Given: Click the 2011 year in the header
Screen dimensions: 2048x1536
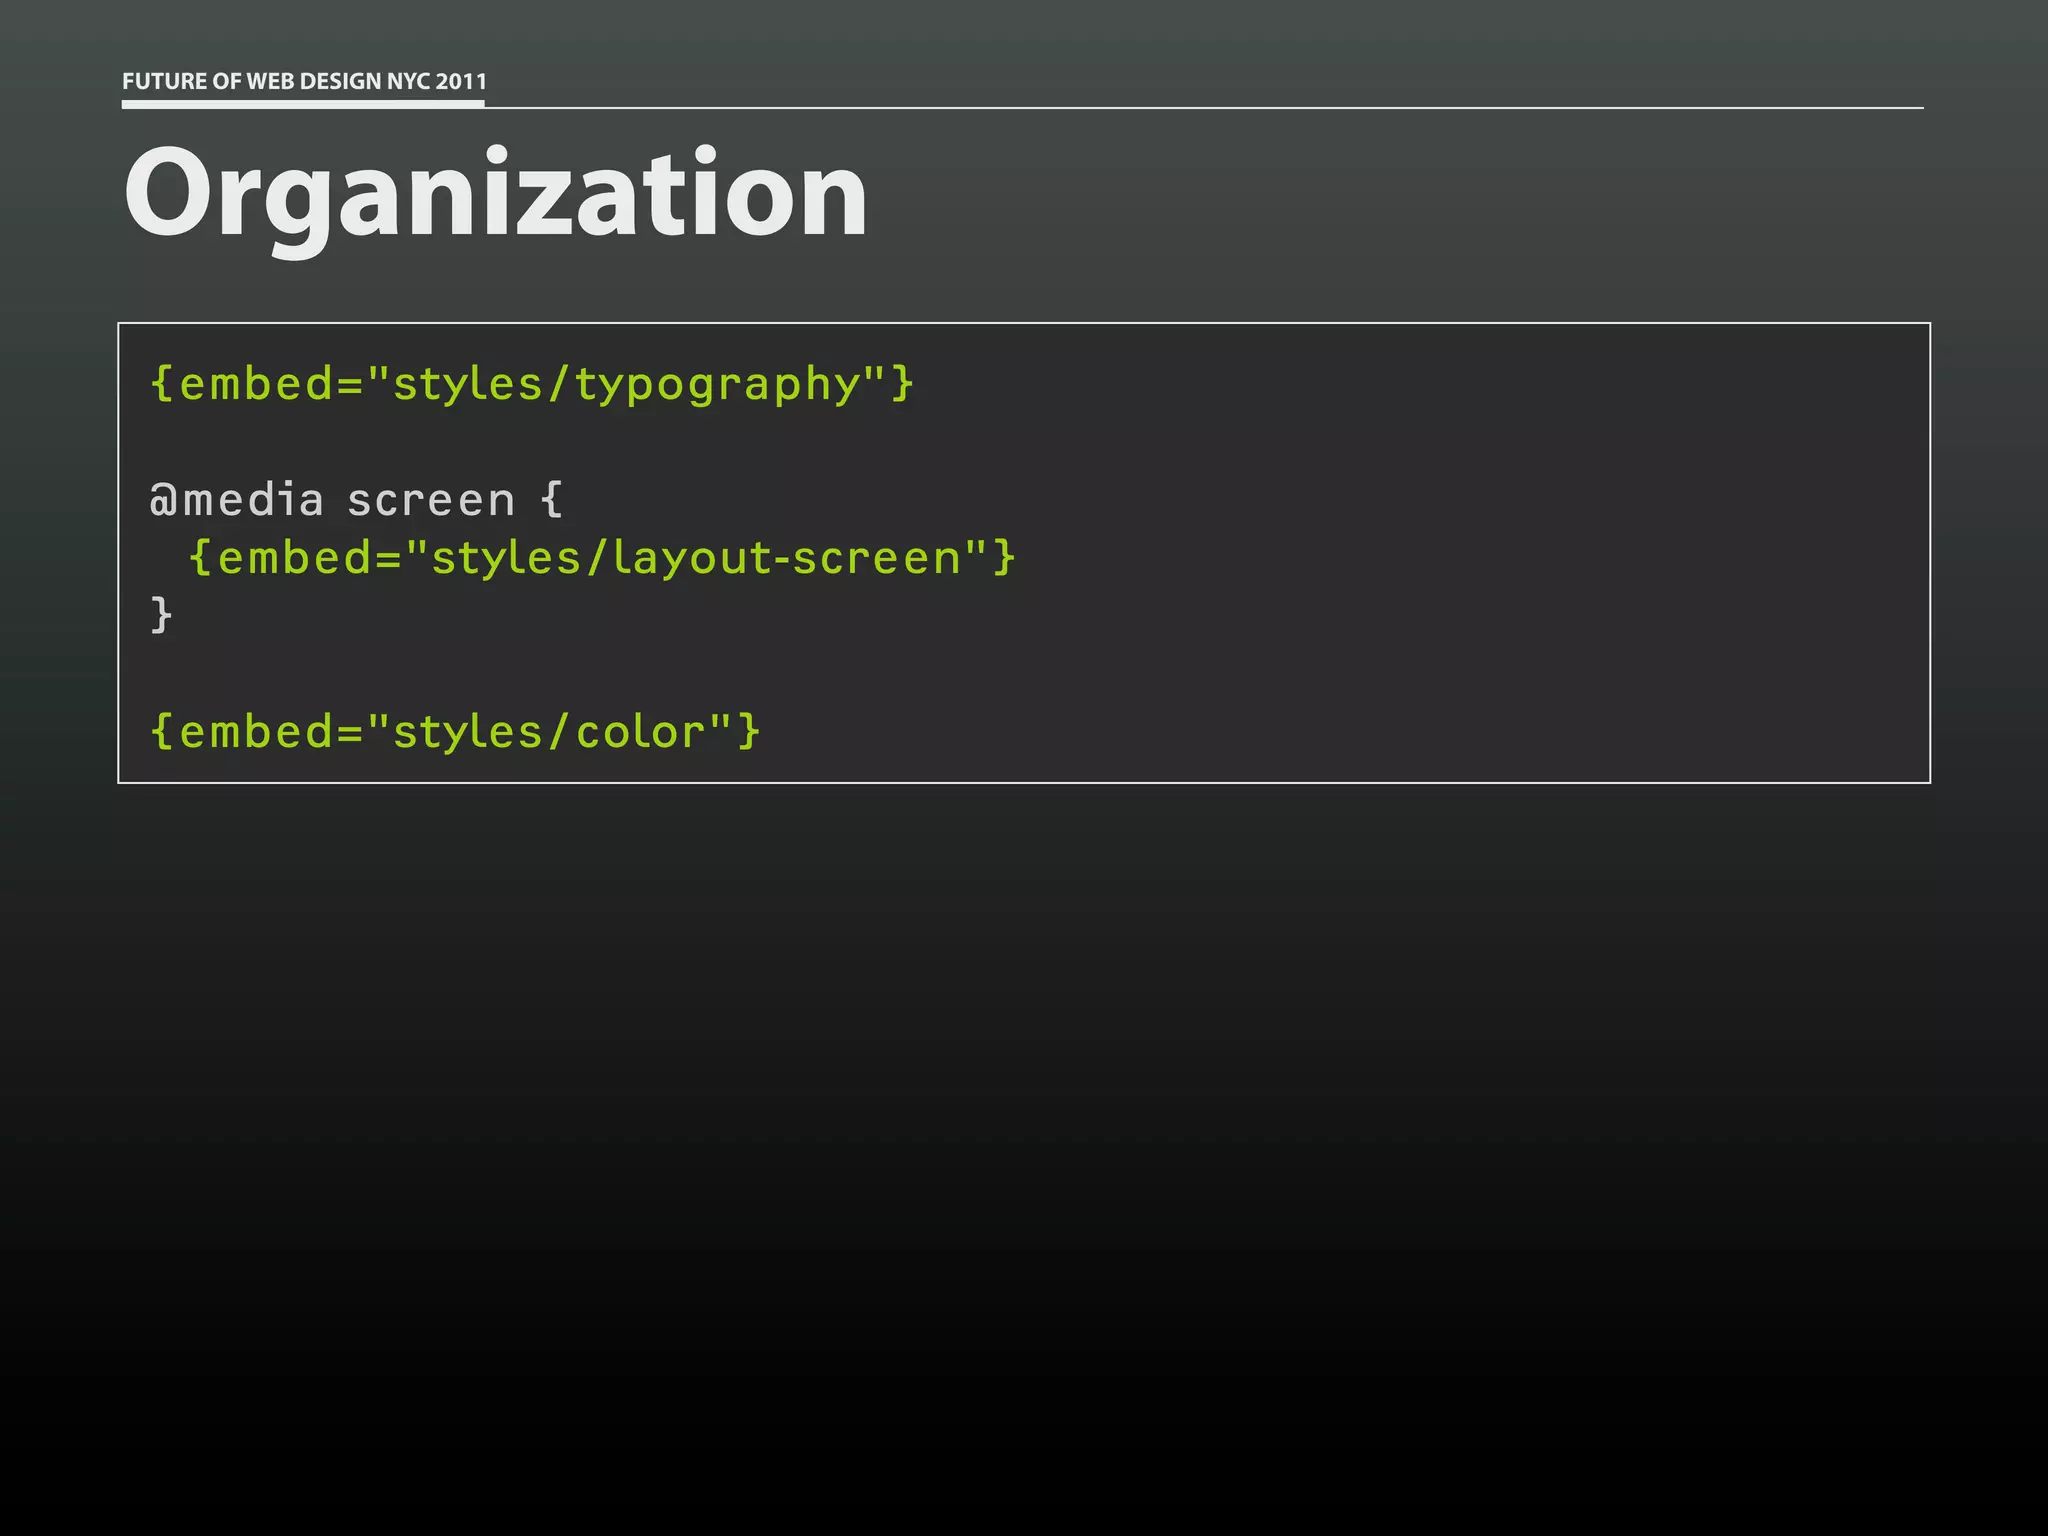Looking at the screenshot, I should click(x=461, y=81).
